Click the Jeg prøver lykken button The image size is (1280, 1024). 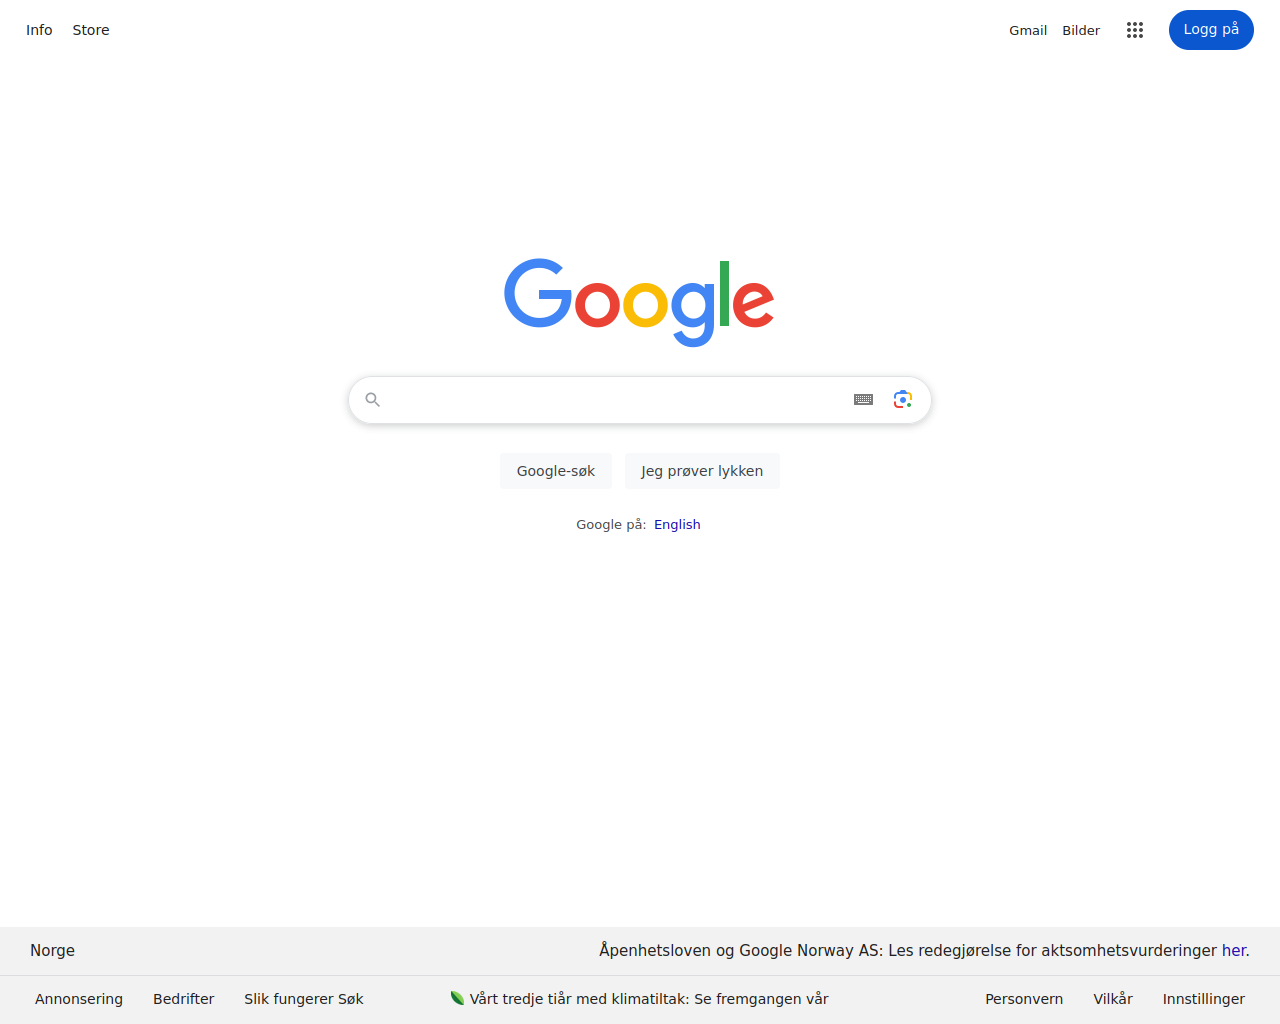[x=702, y=471]
